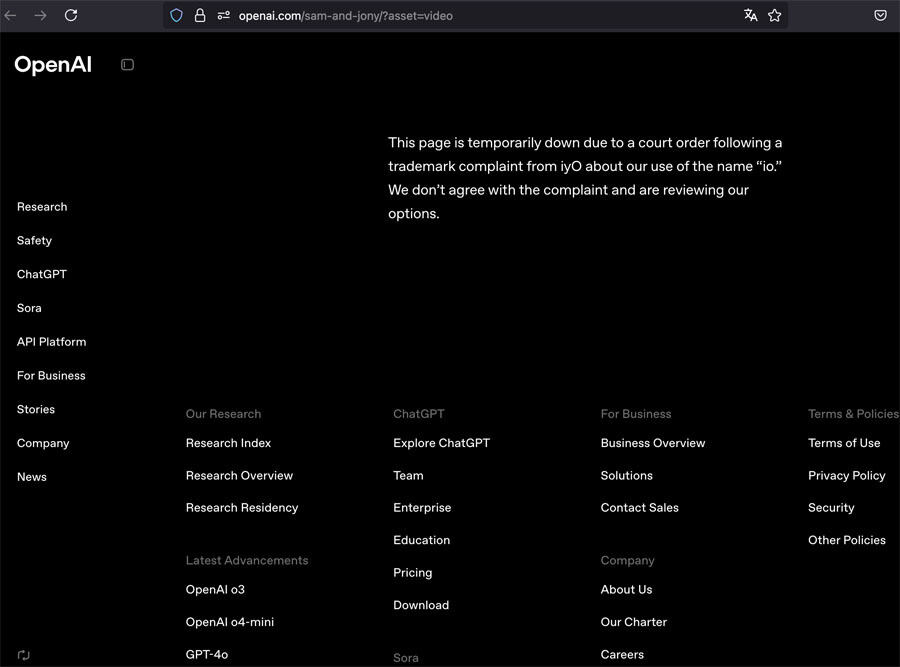900x667 pixels.
Task: Open the OpenAI o3 footer link
Action: point(215,590)
